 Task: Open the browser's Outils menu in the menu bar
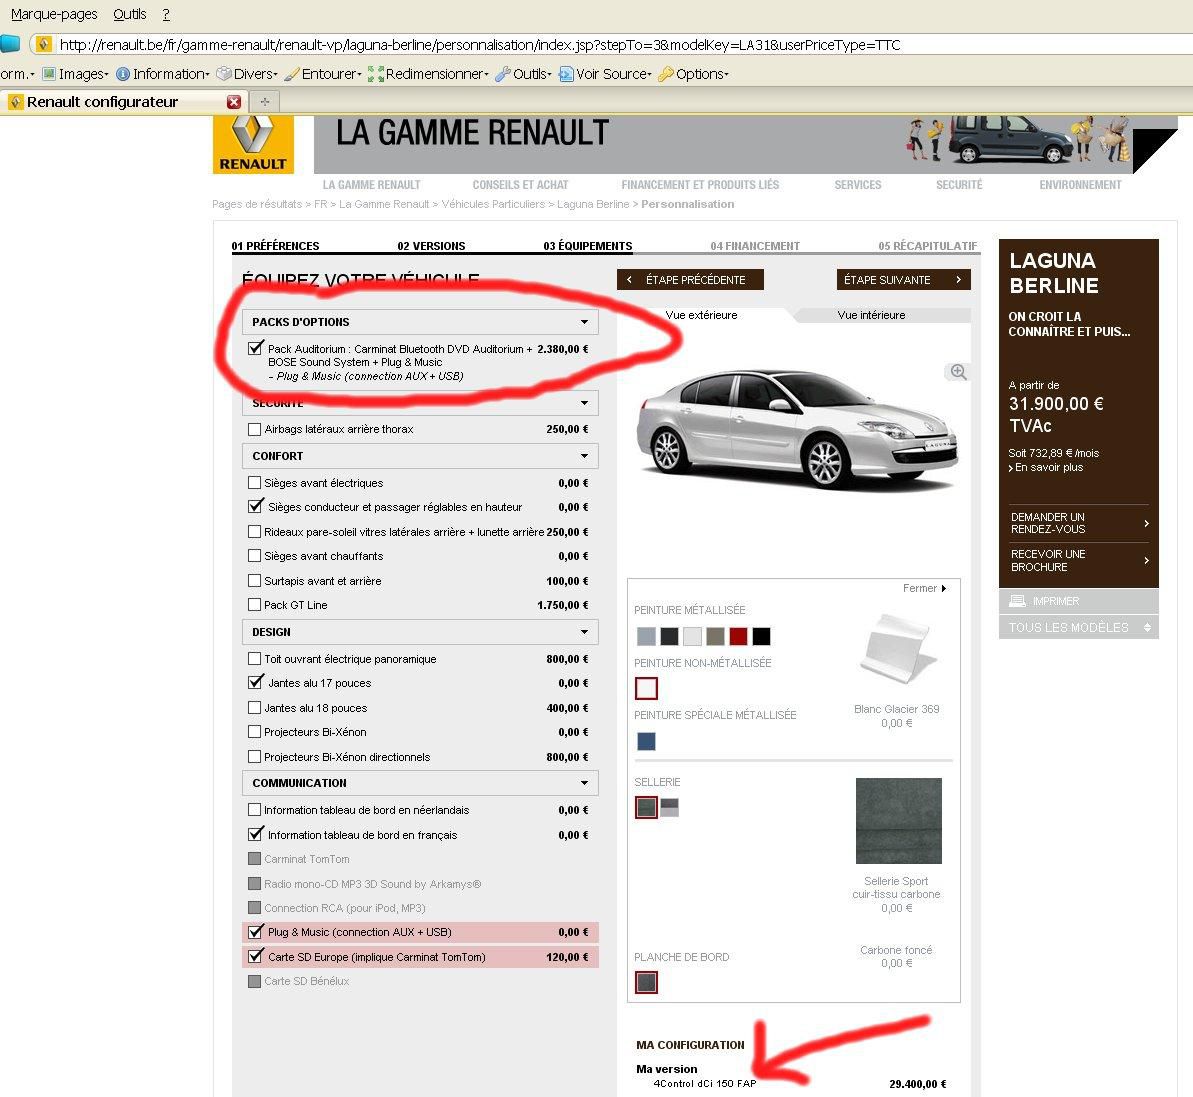(129, 14)
